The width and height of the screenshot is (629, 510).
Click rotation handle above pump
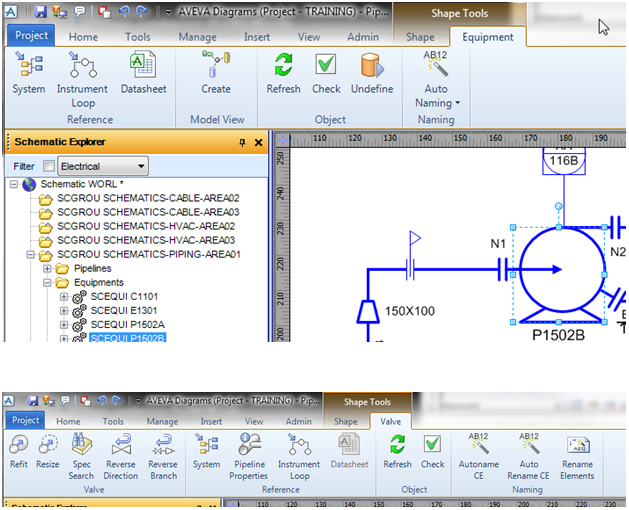[558, 206]
